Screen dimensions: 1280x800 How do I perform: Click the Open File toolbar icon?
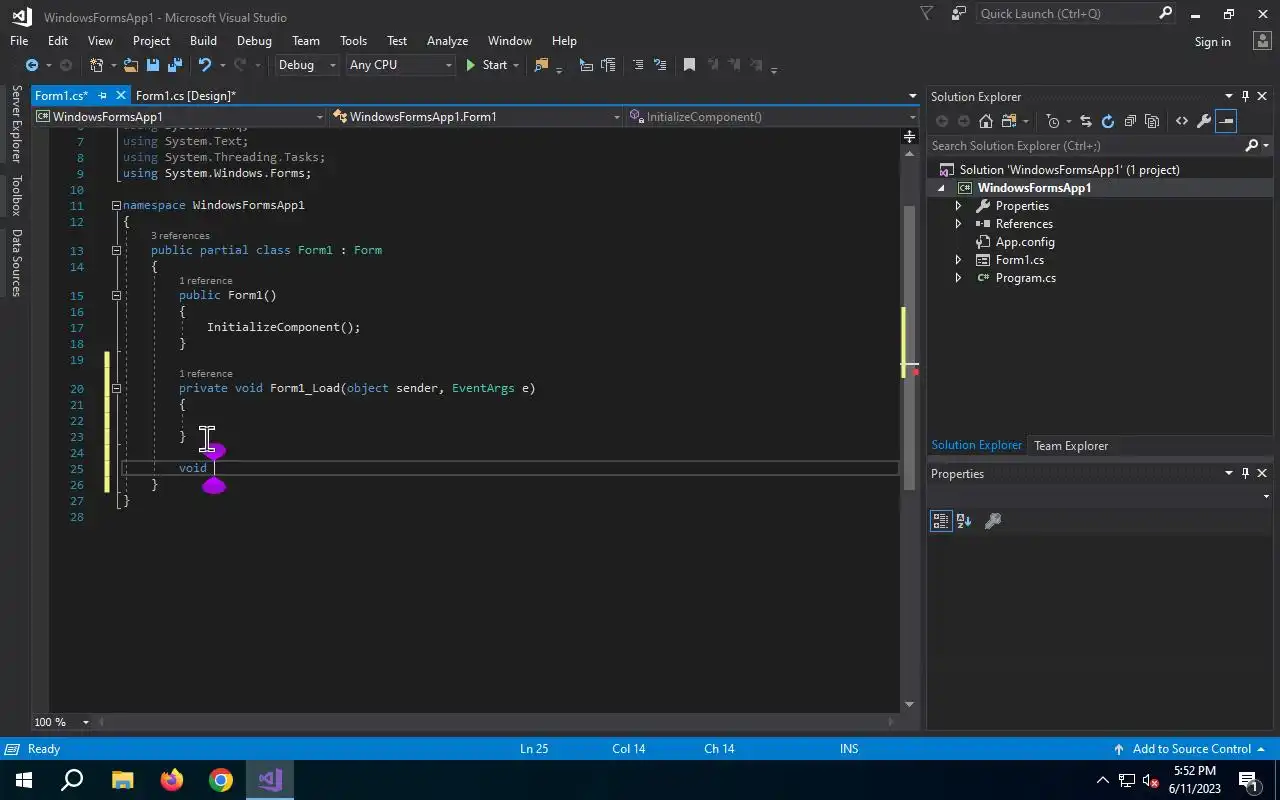[131, 65]
